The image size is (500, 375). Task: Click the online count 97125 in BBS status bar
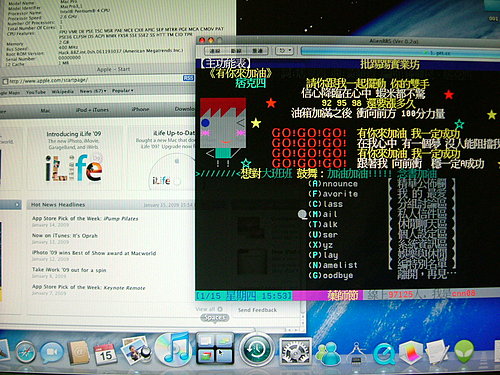click(401, 294)
